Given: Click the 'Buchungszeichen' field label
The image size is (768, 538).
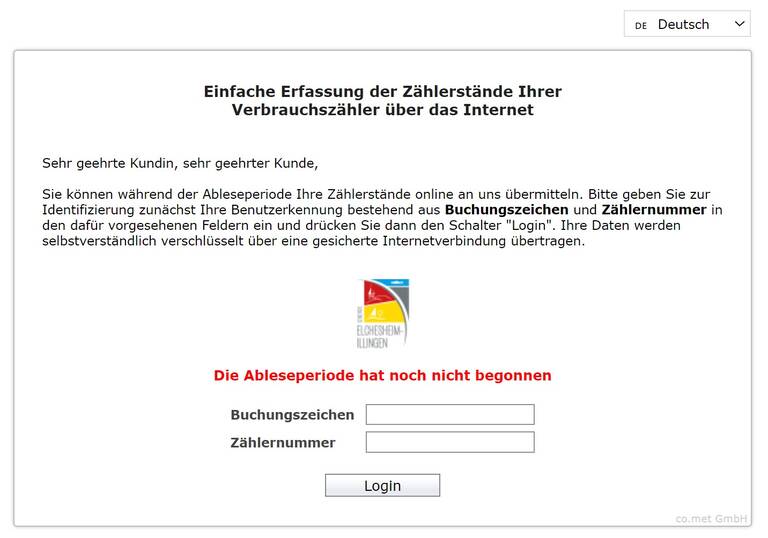Looking at the screenshot, I should click(292, 415).
